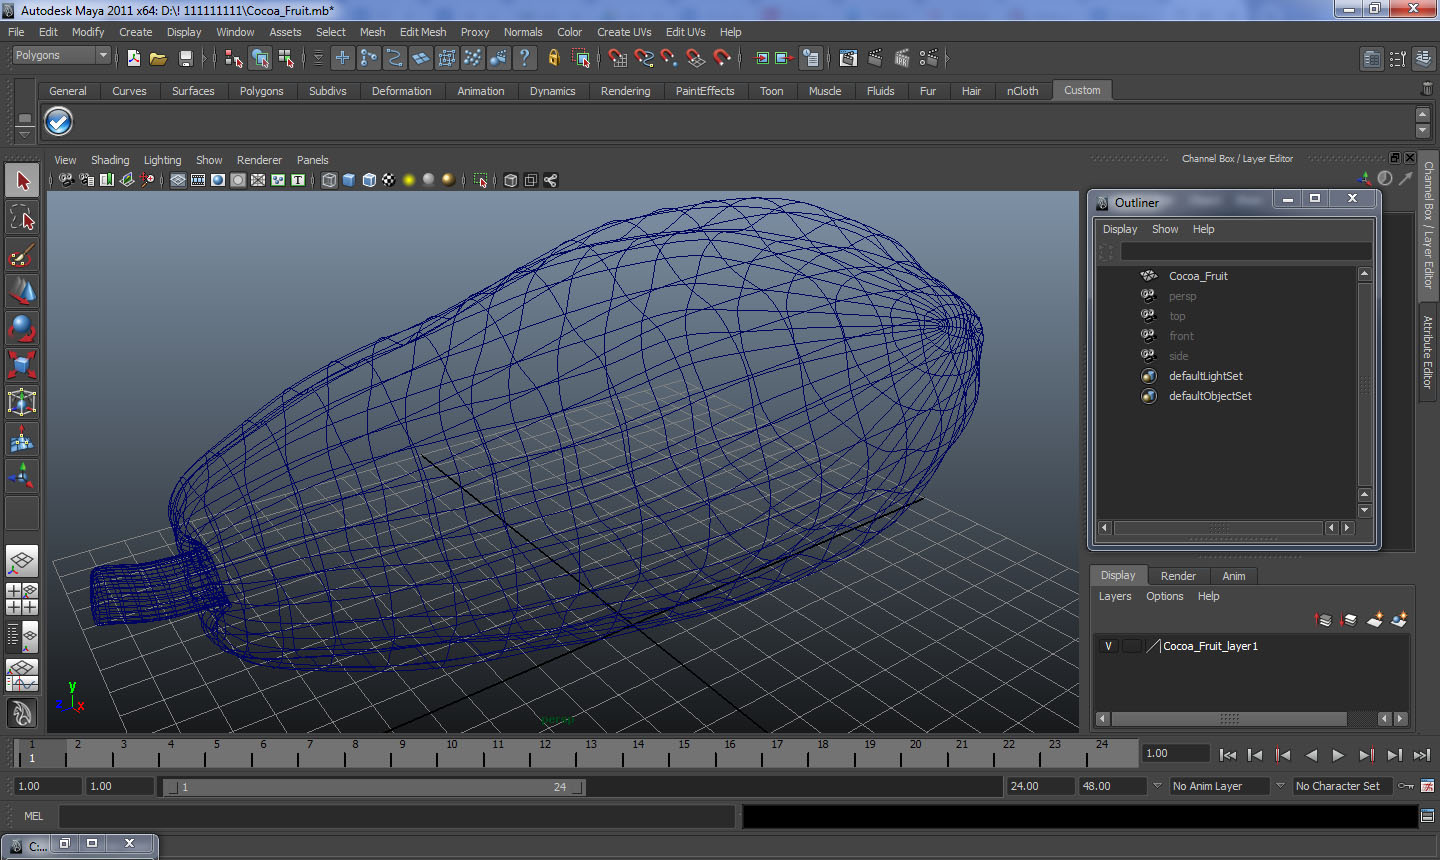The height and width of the screenshot is (860, 1440).
Task: Move selected layer down icon
Action: point(1348,620)
